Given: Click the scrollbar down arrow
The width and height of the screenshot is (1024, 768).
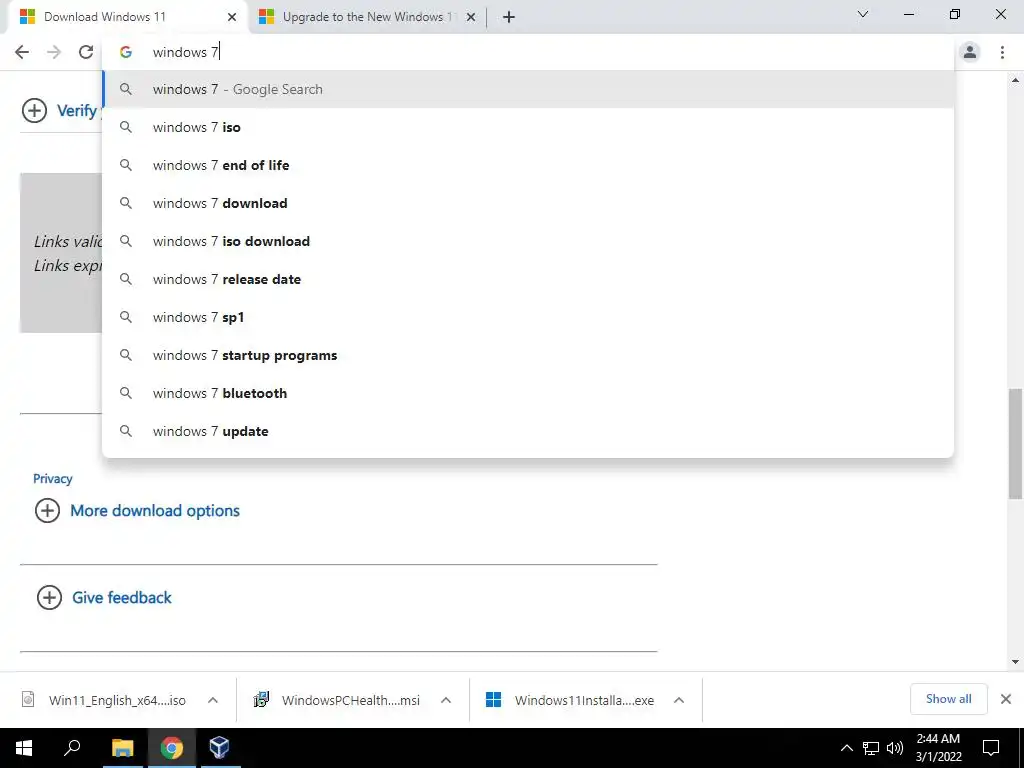Looking at the screenshot, I should [1015, 662].
